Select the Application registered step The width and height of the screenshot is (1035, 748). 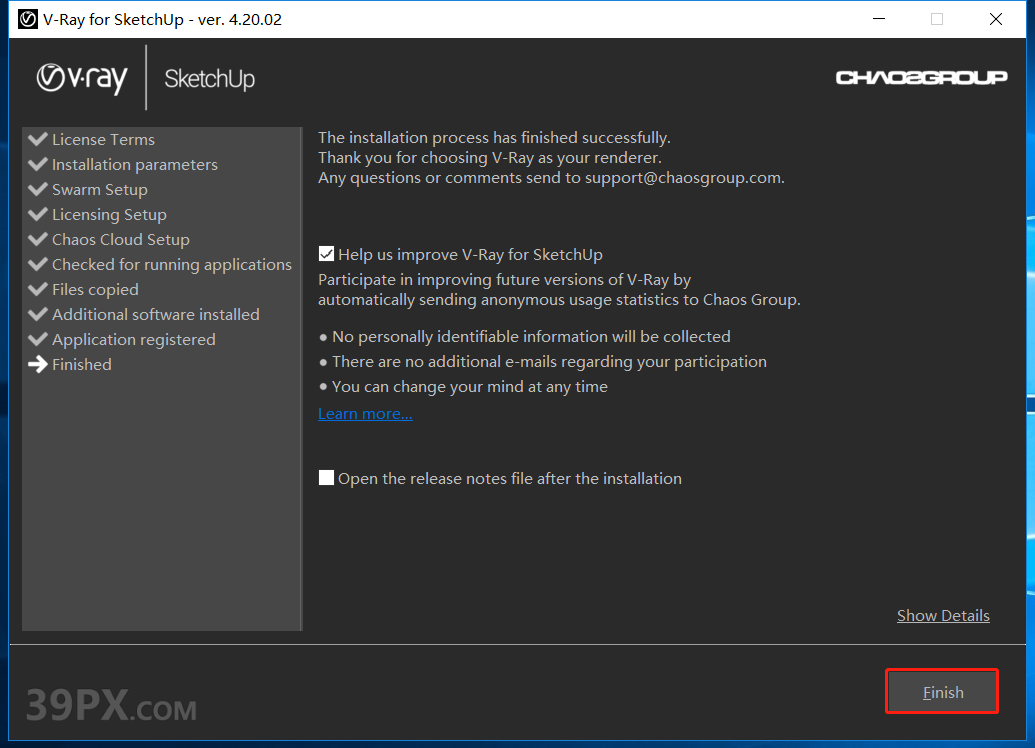coord(134,340)
